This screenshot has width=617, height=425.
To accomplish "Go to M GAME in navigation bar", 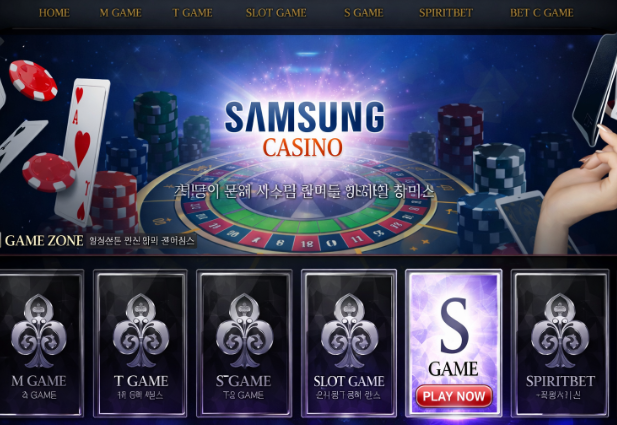I will pos(120,13).
